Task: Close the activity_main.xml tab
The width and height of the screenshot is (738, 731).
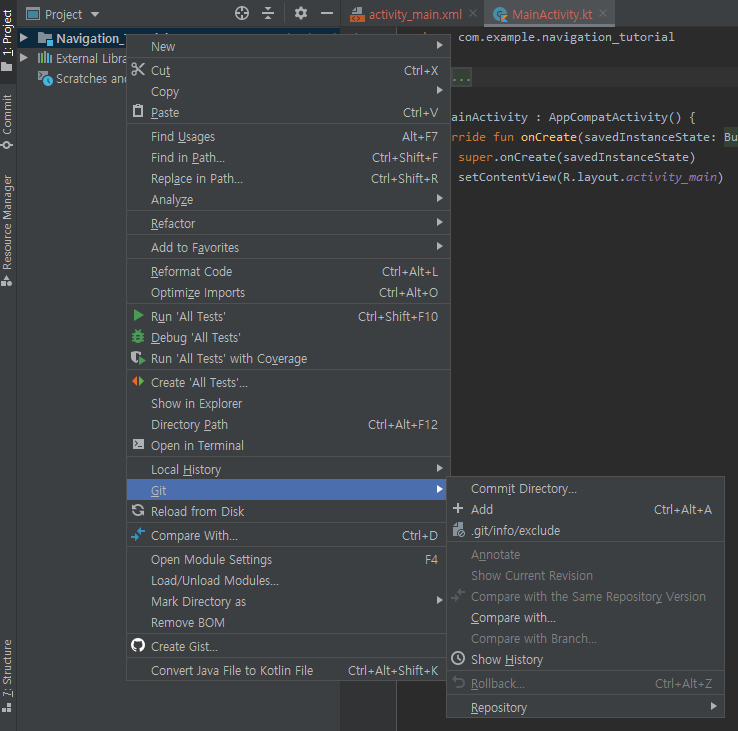Action: tap(473, 14)
